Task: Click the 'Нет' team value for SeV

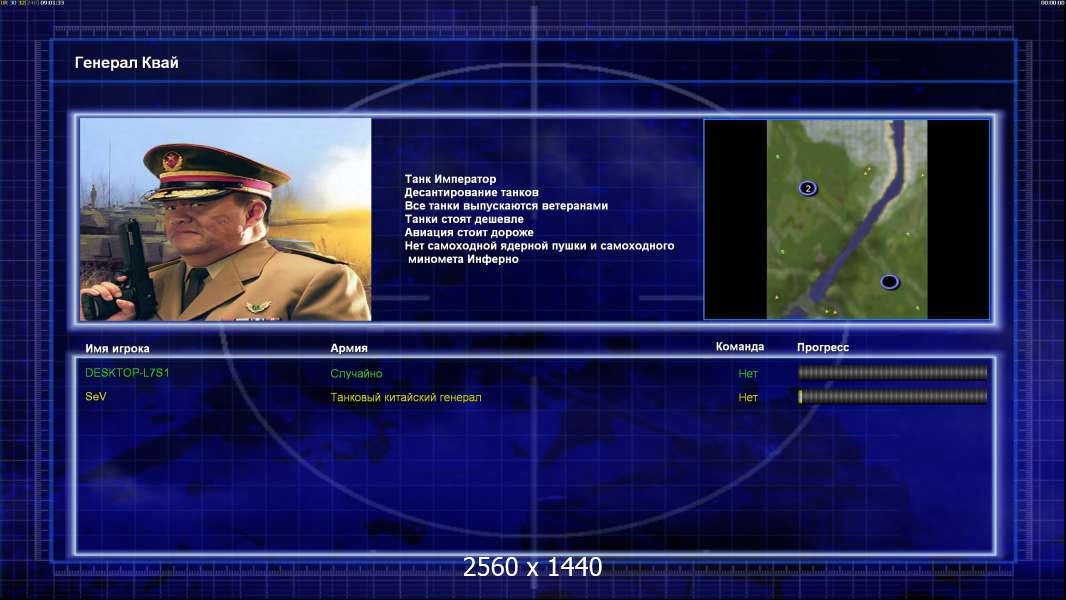Action: 748,398
